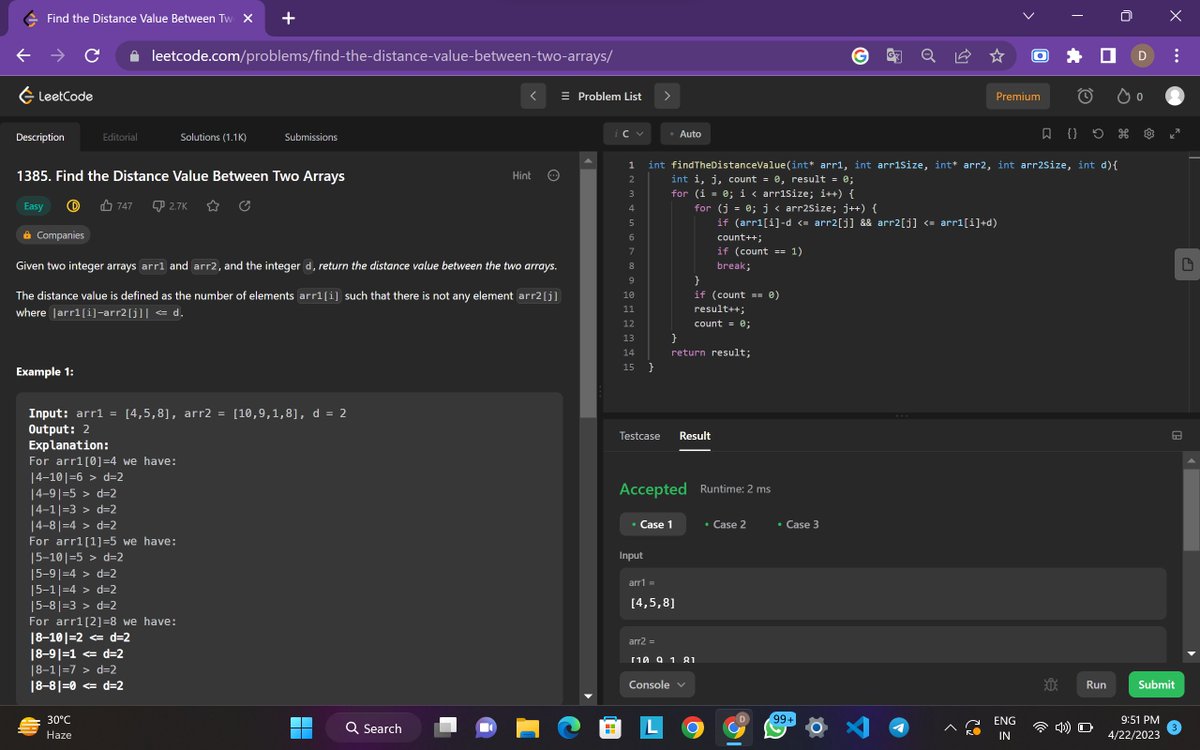This screenshot has height=750, width=1200.
Task: Open the LeetCode profile avatar
Action: click(x=1175, y=96)
